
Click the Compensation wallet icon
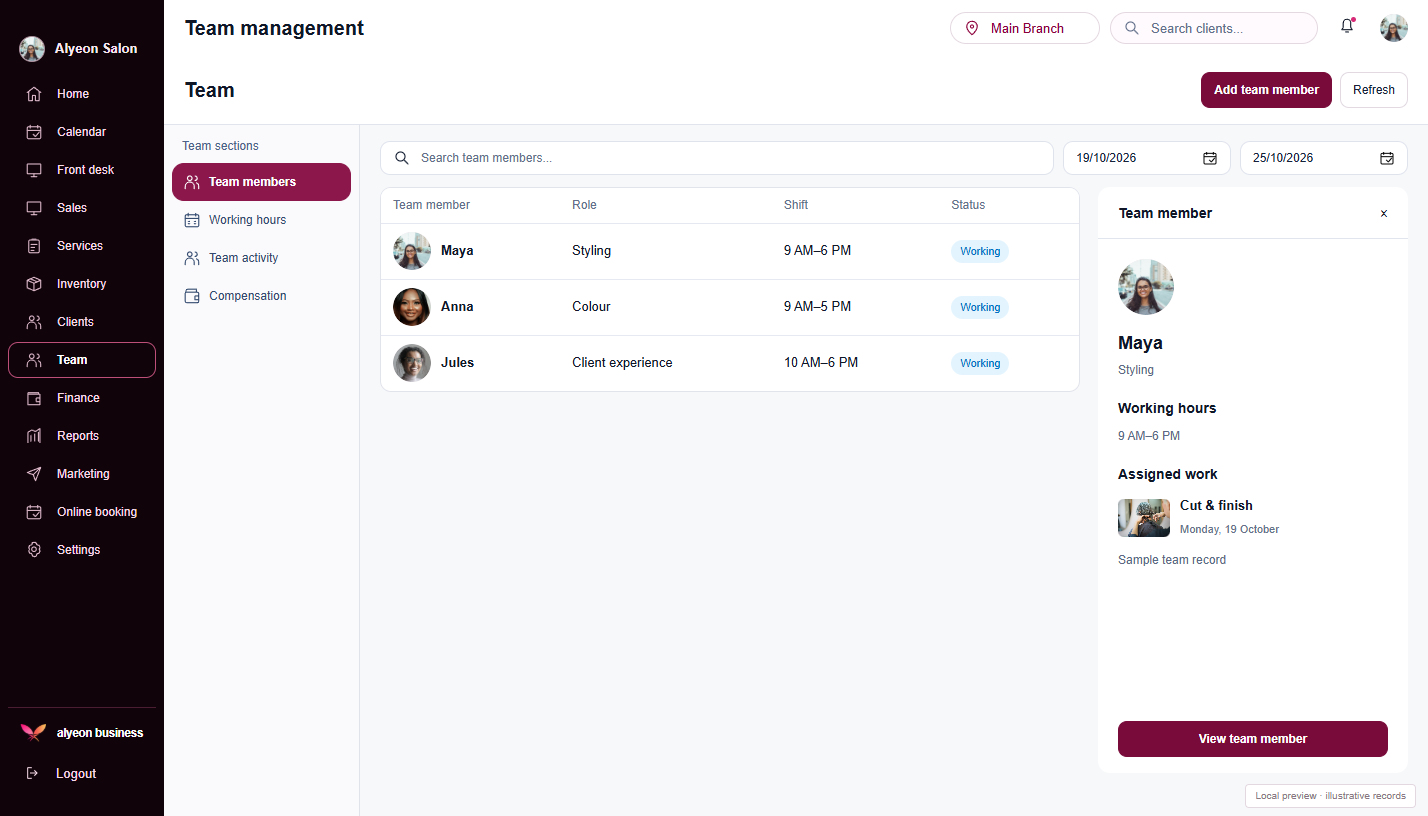(192, 296)
